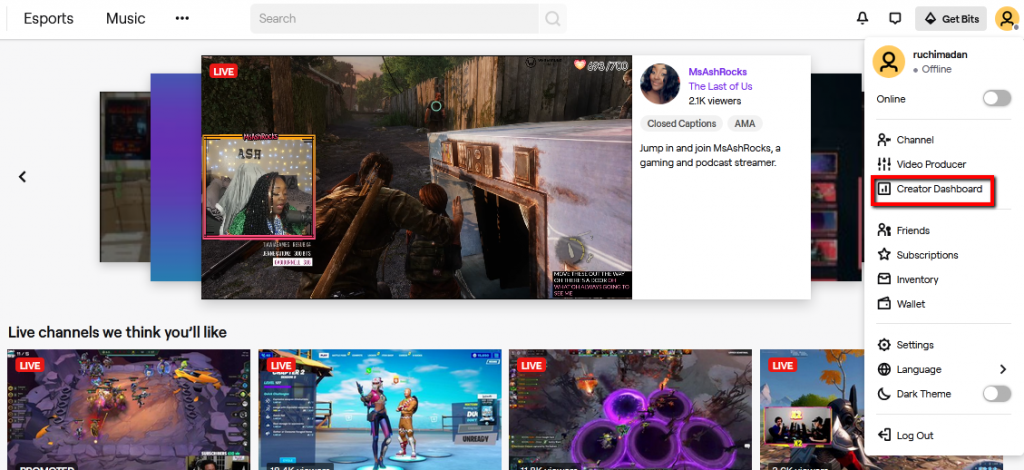1024x470 pixels.
Task: Open the three-dots more menu
Action: (x=181, y=18)
